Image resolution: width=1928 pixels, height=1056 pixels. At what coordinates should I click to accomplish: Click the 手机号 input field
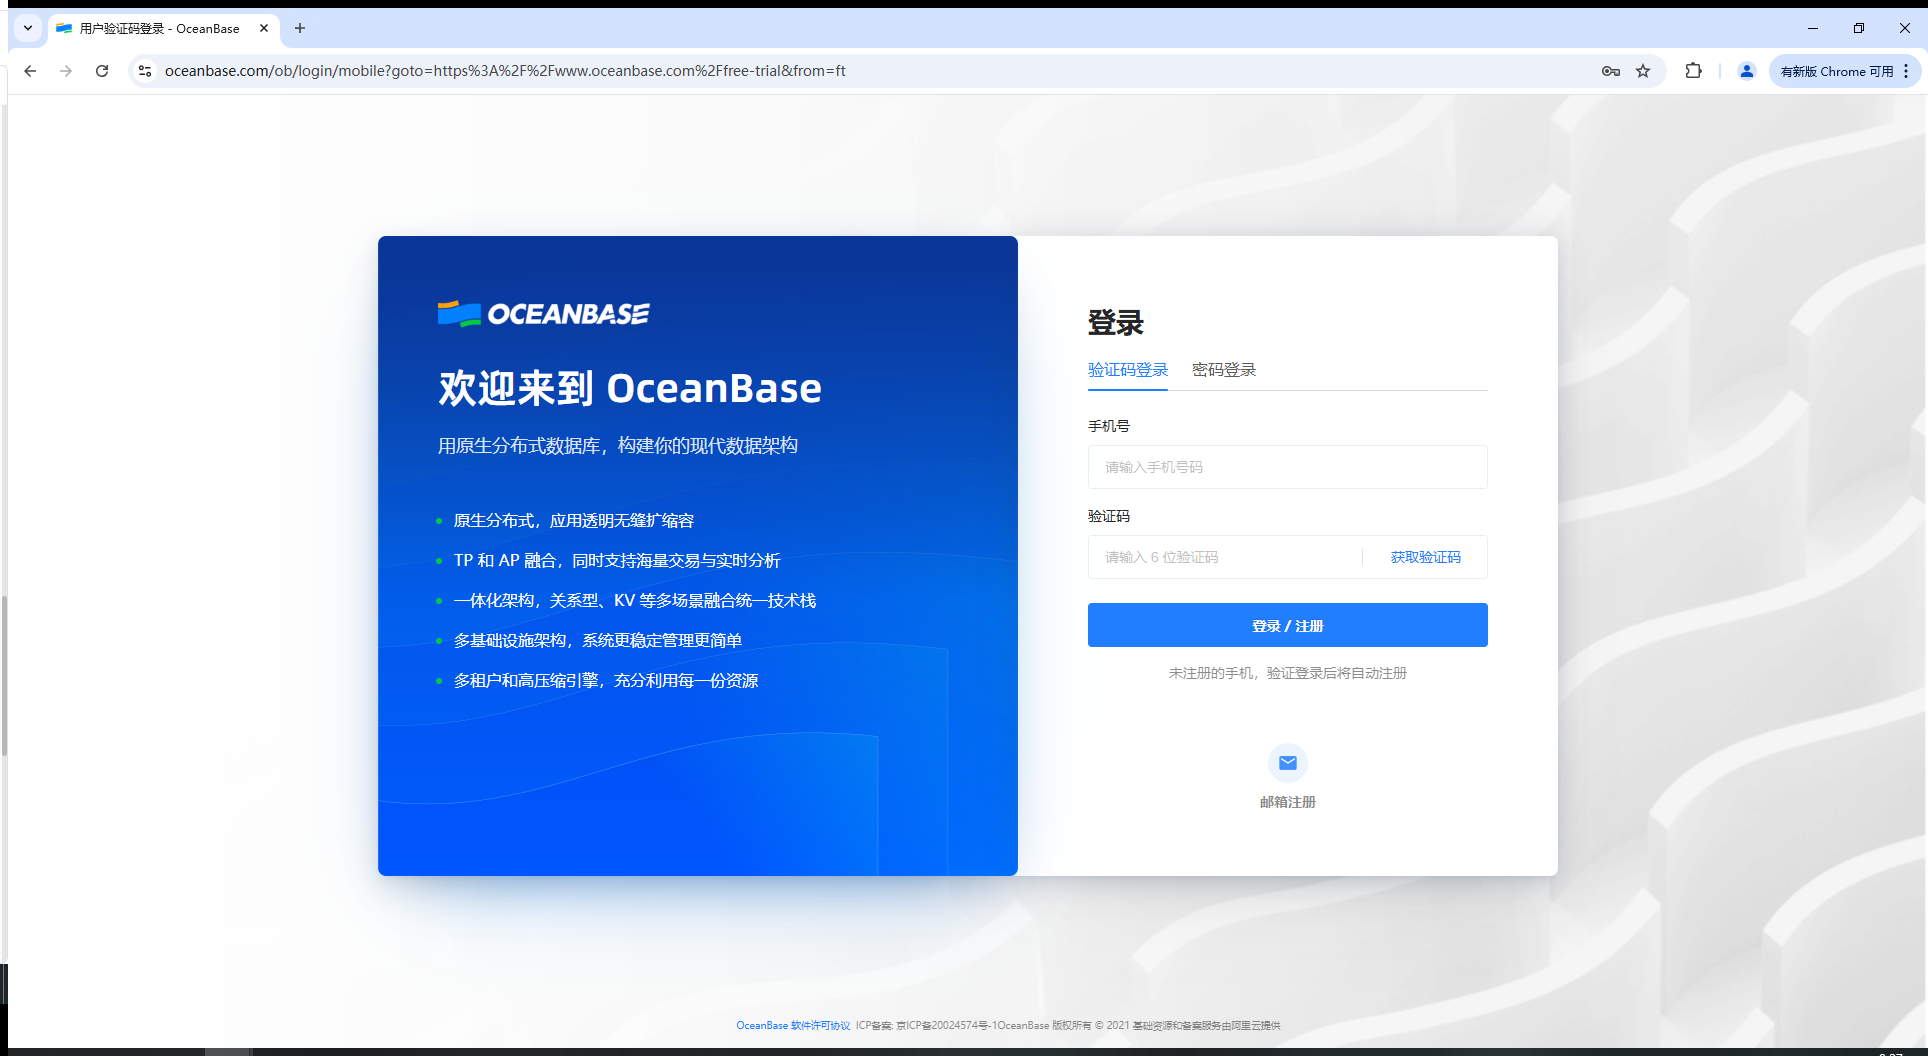1287,467
